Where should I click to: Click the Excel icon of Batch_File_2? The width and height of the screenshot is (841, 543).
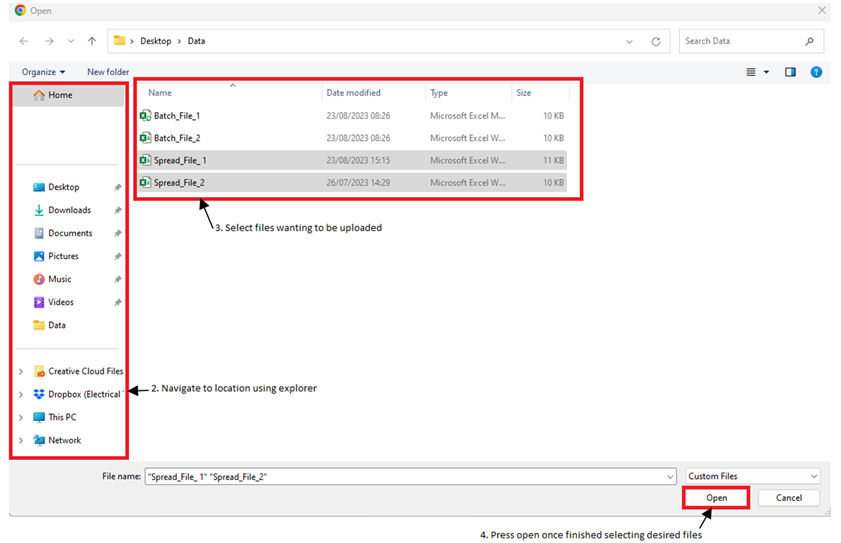(x=145, y=138)
